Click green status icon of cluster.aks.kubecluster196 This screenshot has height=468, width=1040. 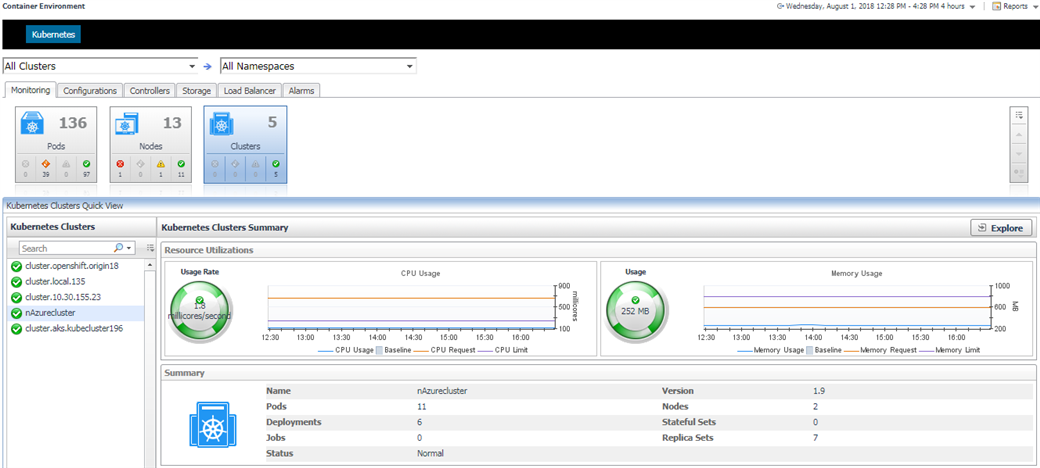[x=17, y=329]
